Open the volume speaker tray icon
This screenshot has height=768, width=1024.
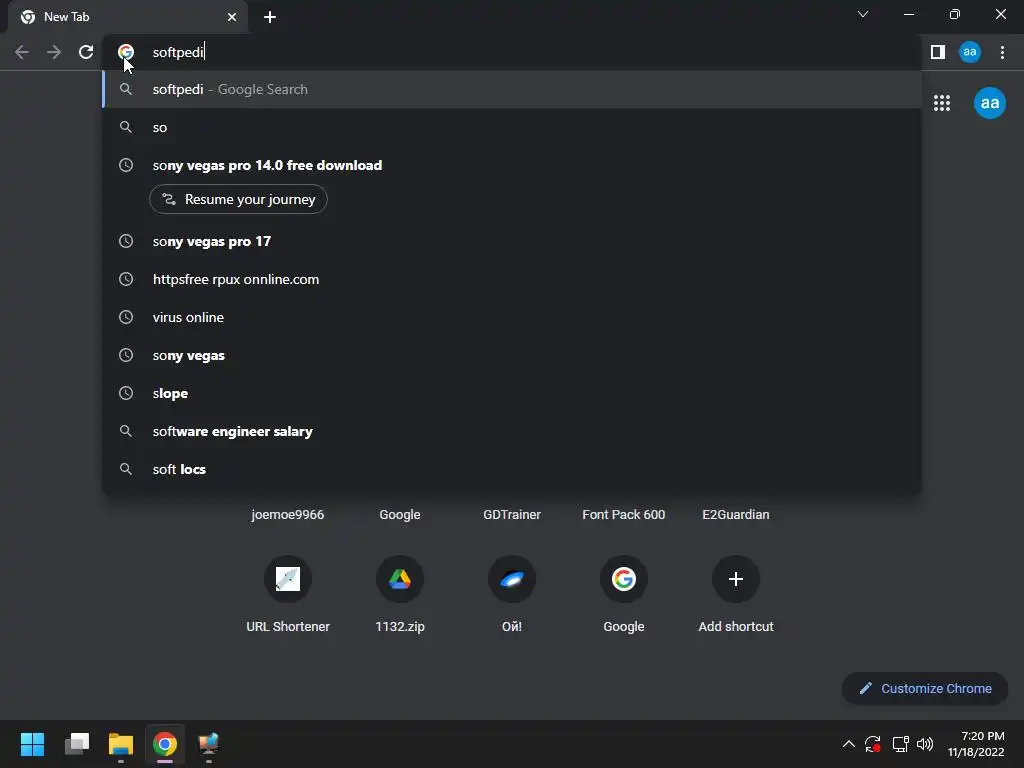[925, 744]
